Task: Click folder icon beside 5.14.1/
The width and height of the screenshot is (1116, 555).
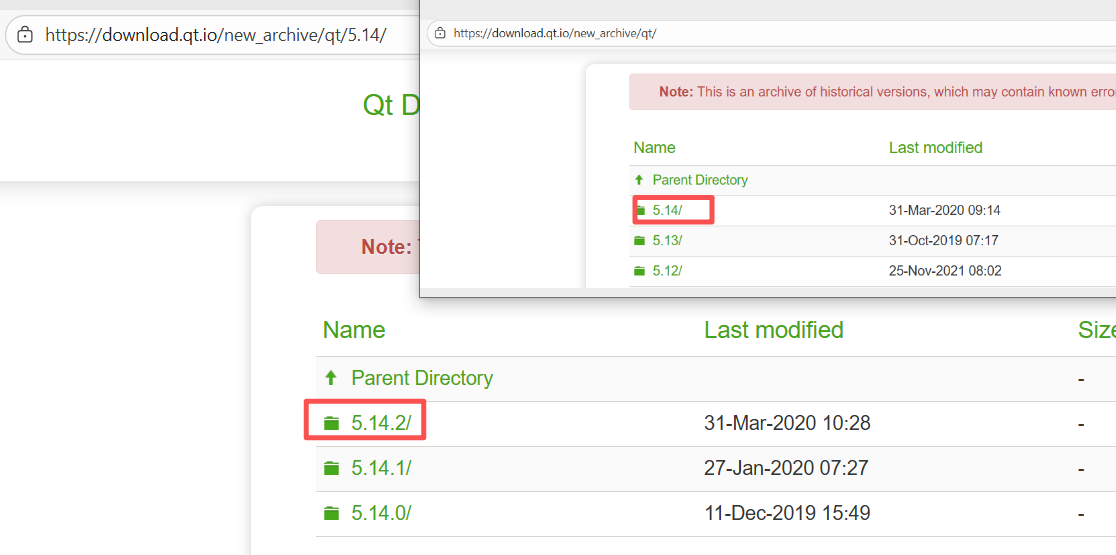Action: coord(331,468)
